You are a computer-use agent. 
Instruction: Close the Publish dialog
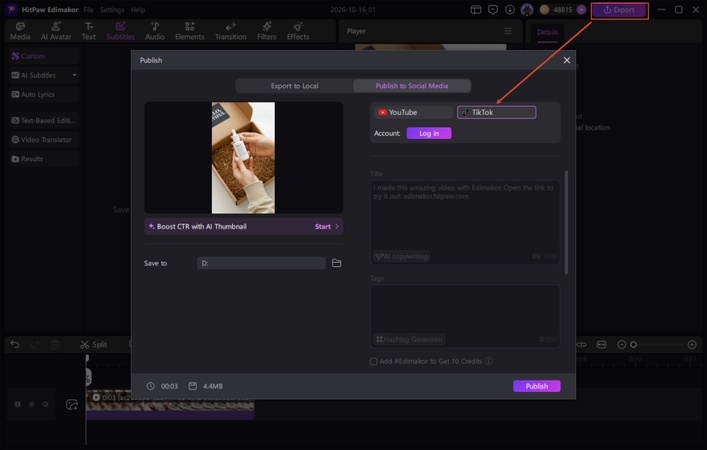click(567, 60)
